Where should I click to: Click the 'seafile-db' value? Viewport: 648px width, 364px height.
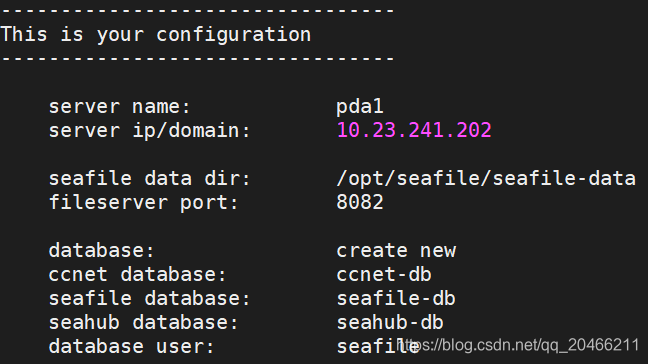396,299
